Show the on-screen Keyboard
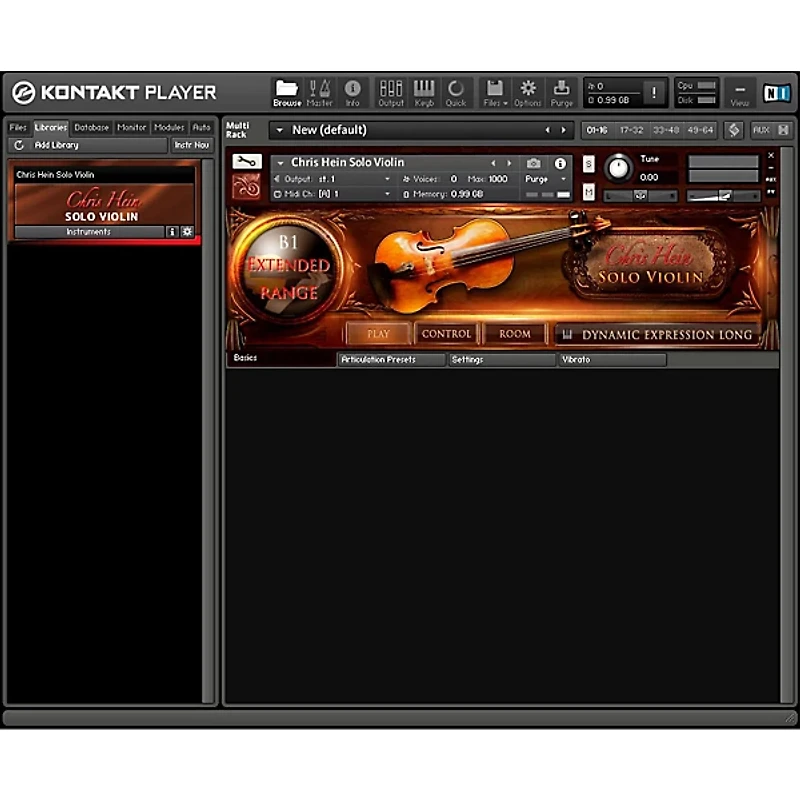 pos(424,93)
